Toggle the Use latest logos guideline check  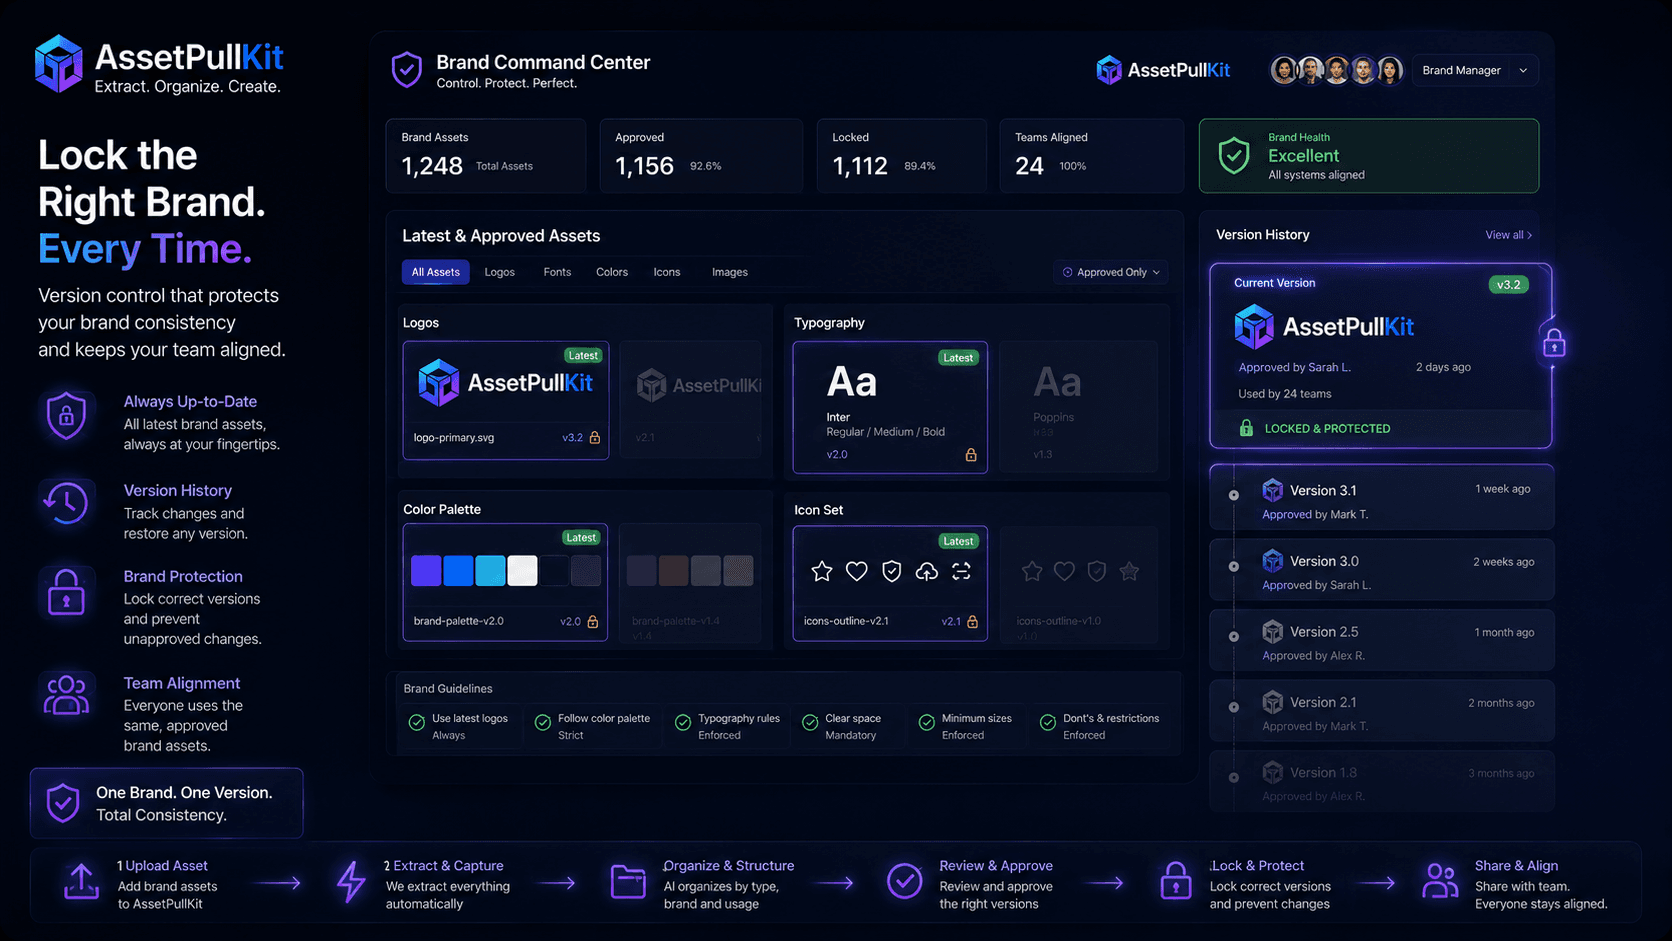coord(417,723)
